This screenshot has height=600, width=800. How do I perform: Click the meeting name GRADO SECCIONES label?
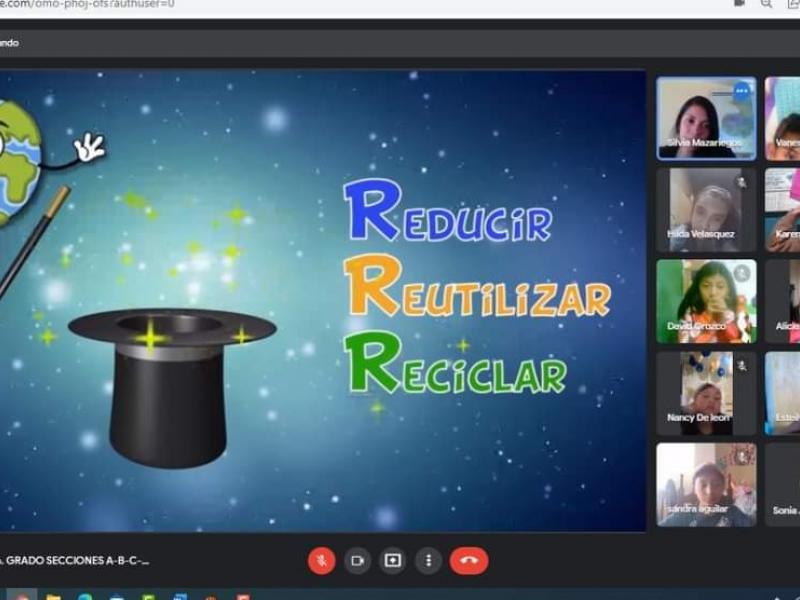[x=75, y=561]
